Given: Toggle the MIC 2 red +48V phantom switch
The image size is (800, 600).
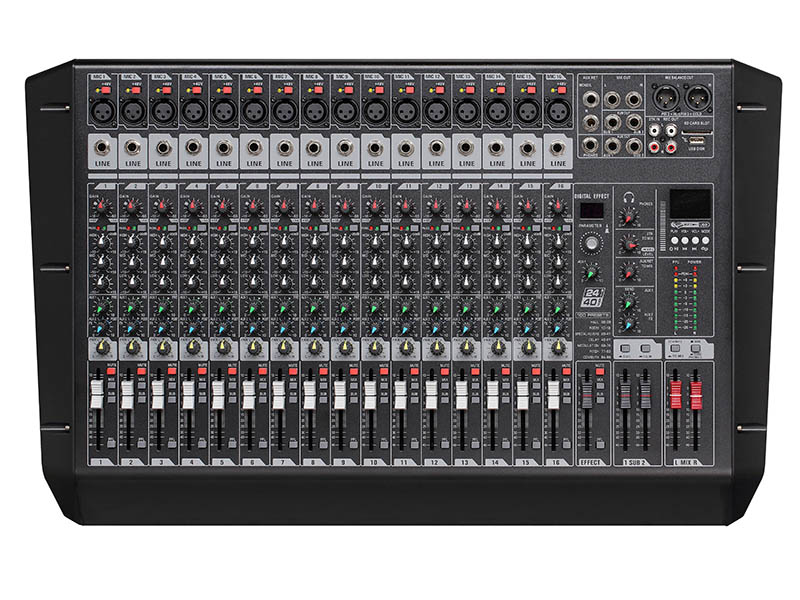Looking at the screenshot, I should (x=138, y=90).
